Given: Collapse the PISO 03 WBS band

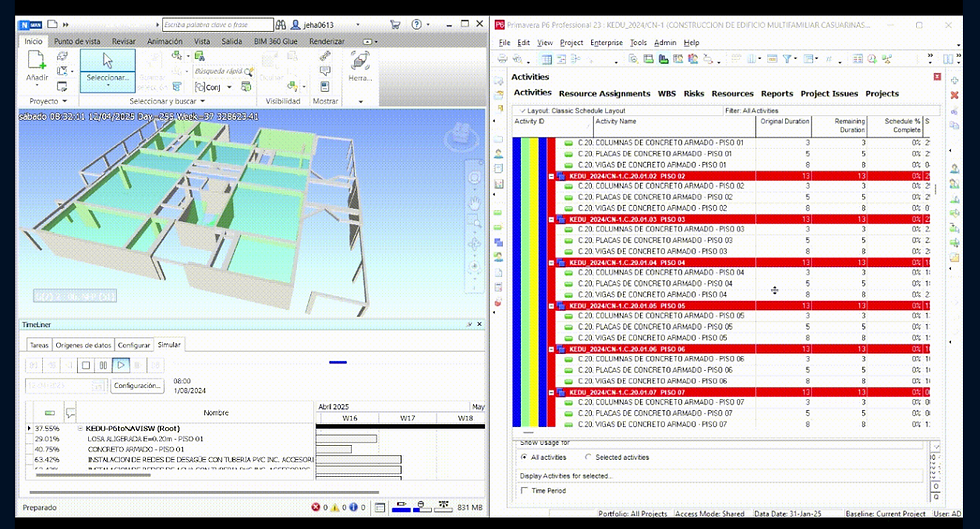Looking at the screenshot, I should (x=551, y=219).
